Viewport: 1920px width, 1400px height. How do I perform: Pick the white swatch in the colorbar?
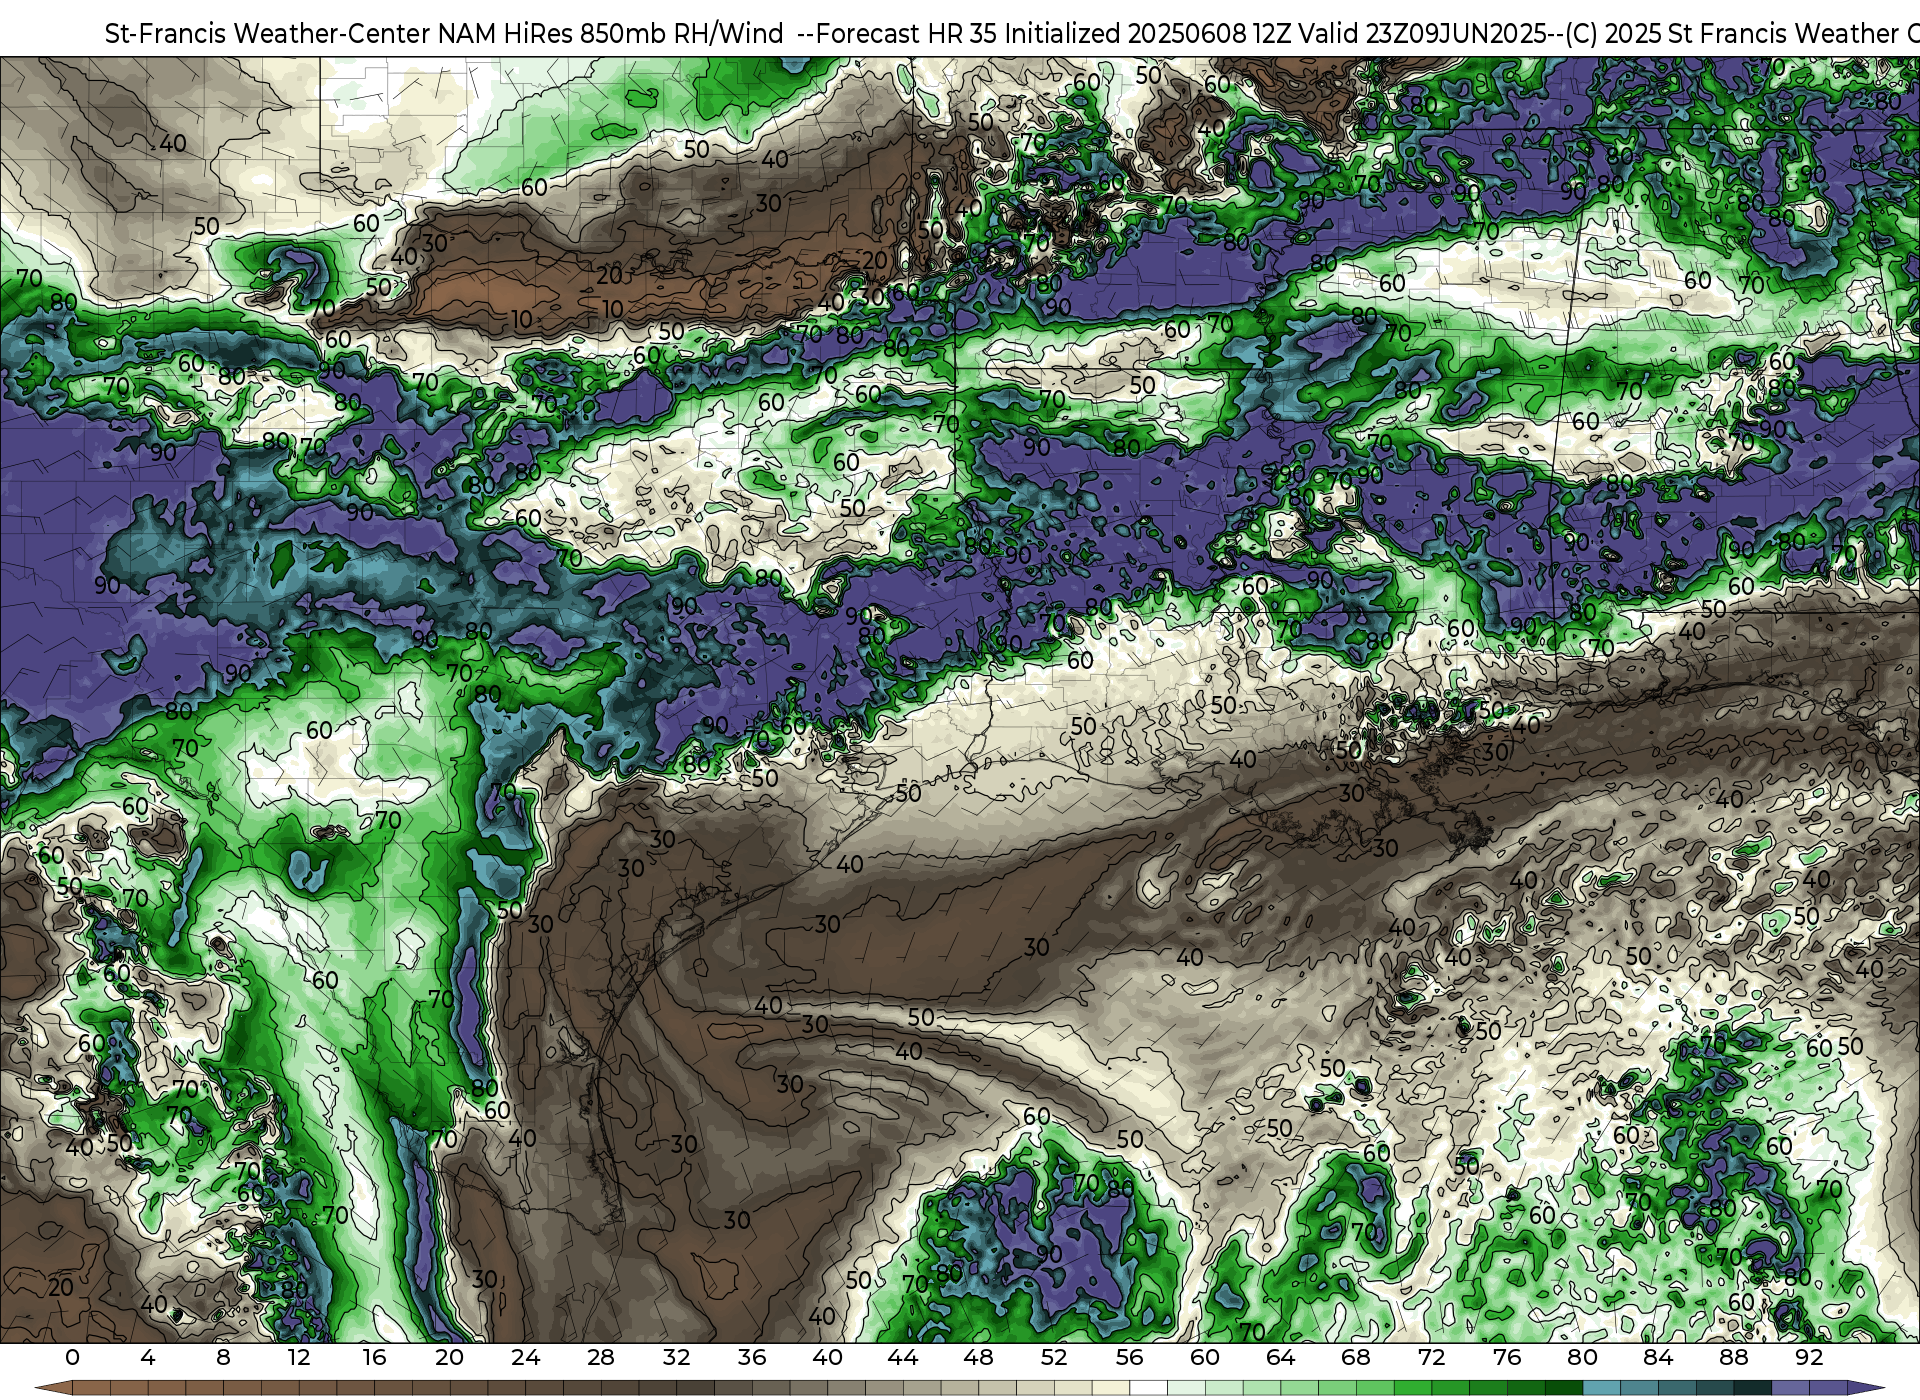[1148, 1388]
